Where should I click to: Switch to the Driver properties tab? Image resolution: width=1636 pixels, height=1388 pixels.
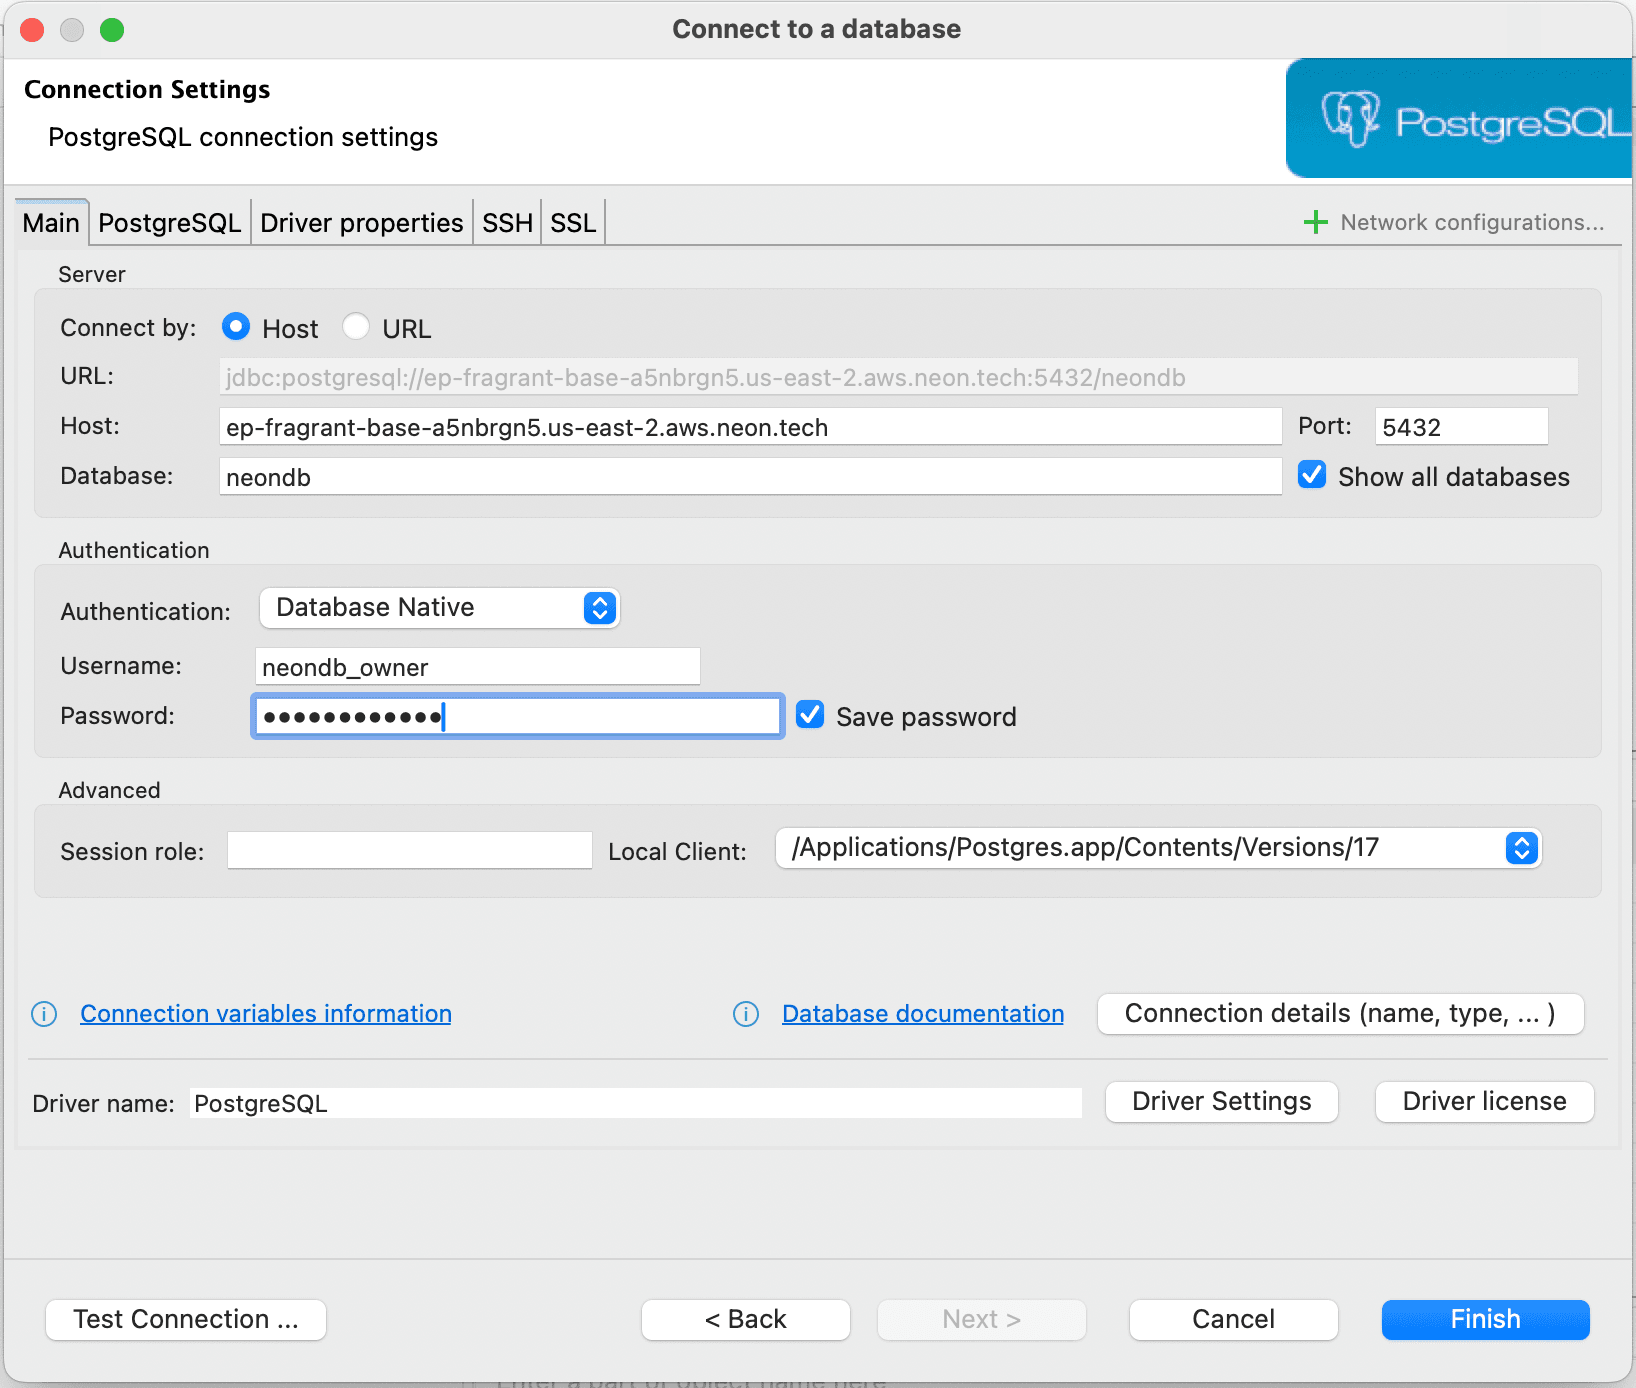(361, 221)
